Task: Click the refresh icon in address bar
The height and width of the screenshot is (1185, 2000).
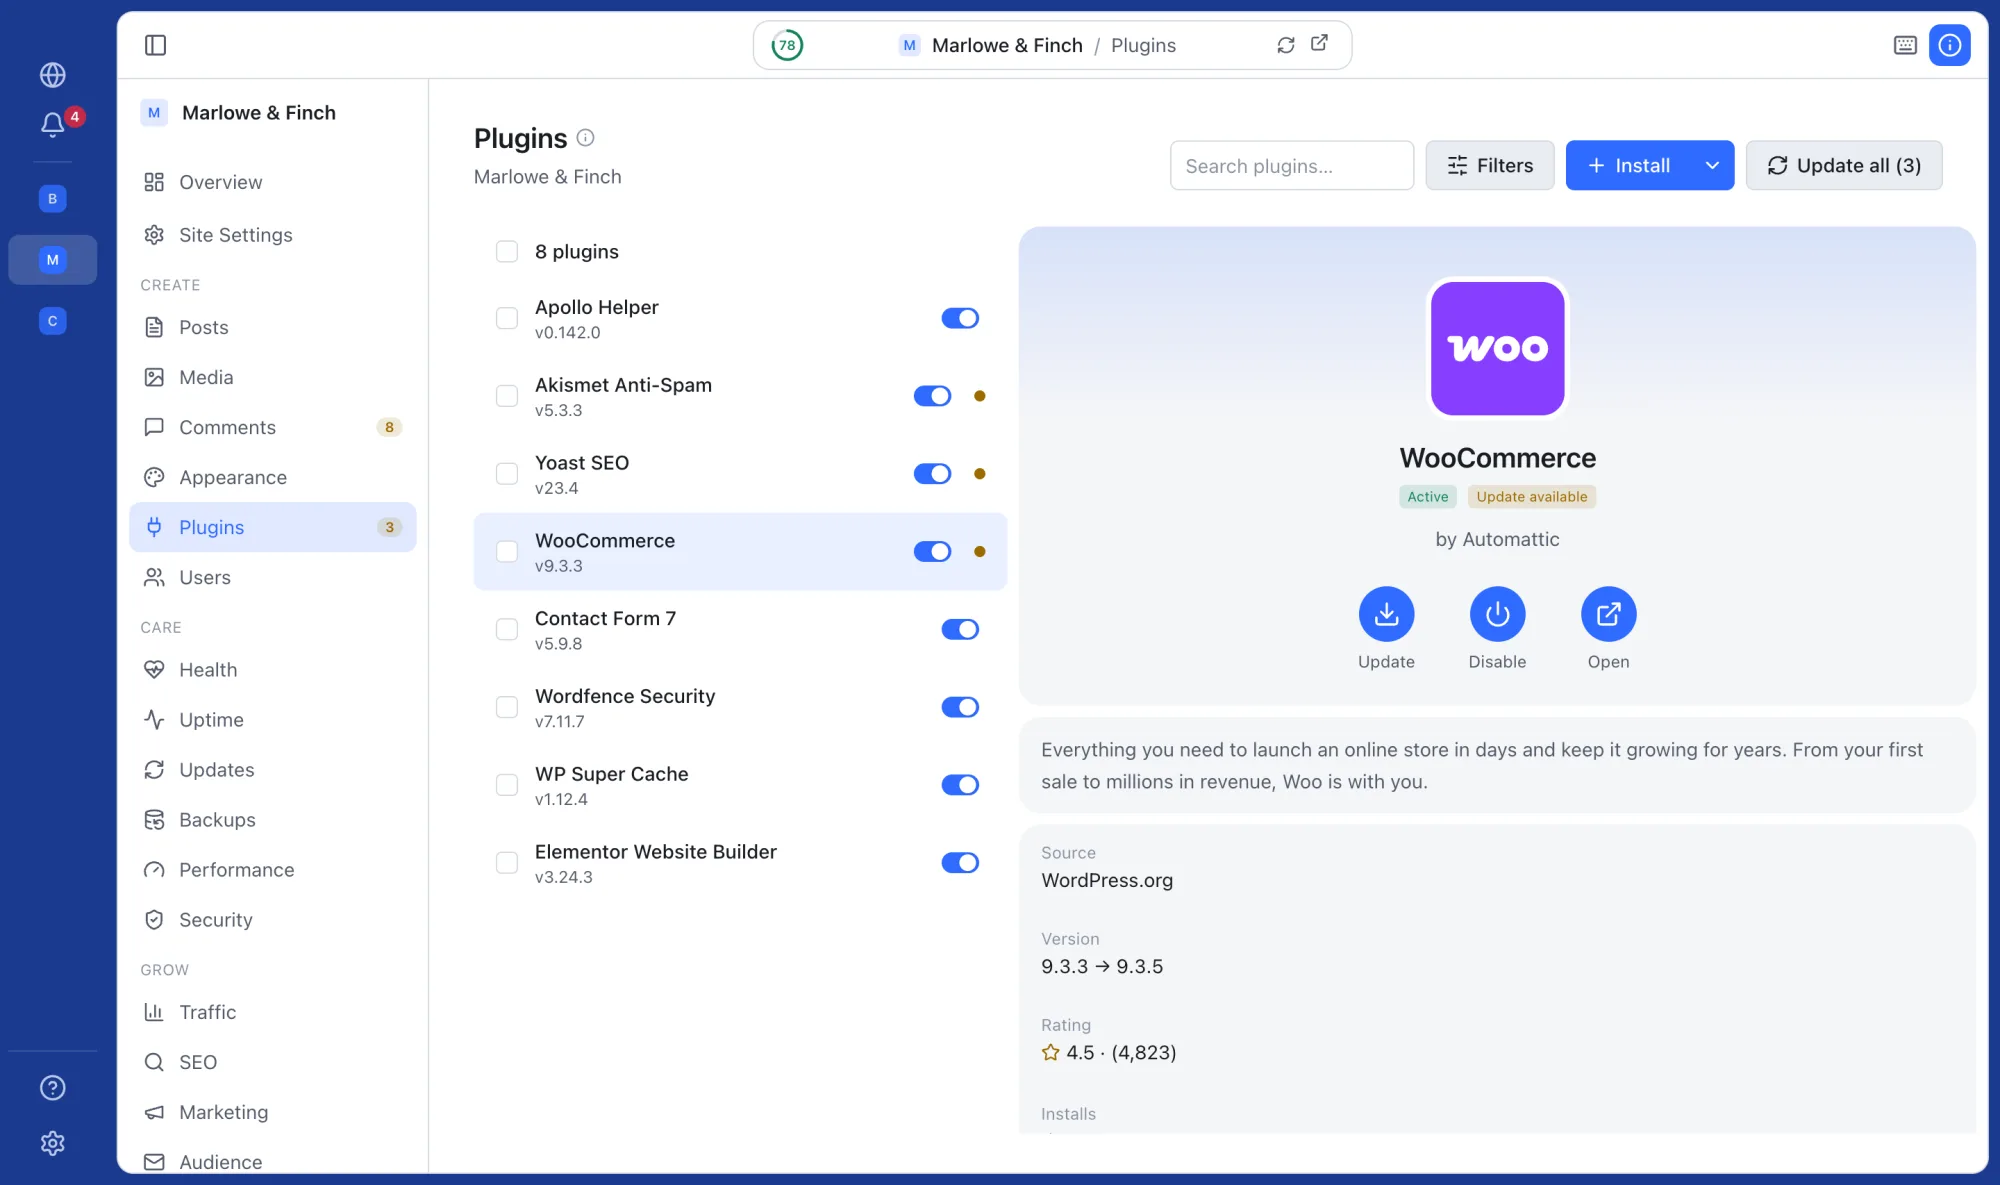Action: [x=1286, y=45]
